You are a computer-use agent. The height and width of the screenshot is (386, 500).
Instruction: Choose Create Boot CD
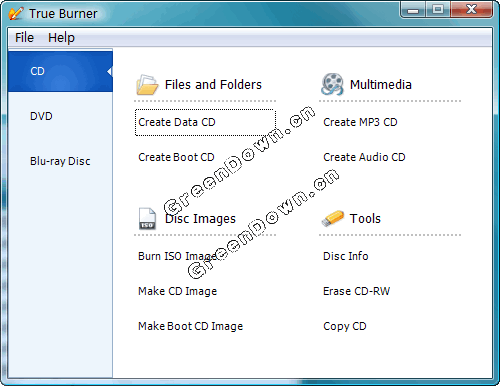[x=176, y=157]
